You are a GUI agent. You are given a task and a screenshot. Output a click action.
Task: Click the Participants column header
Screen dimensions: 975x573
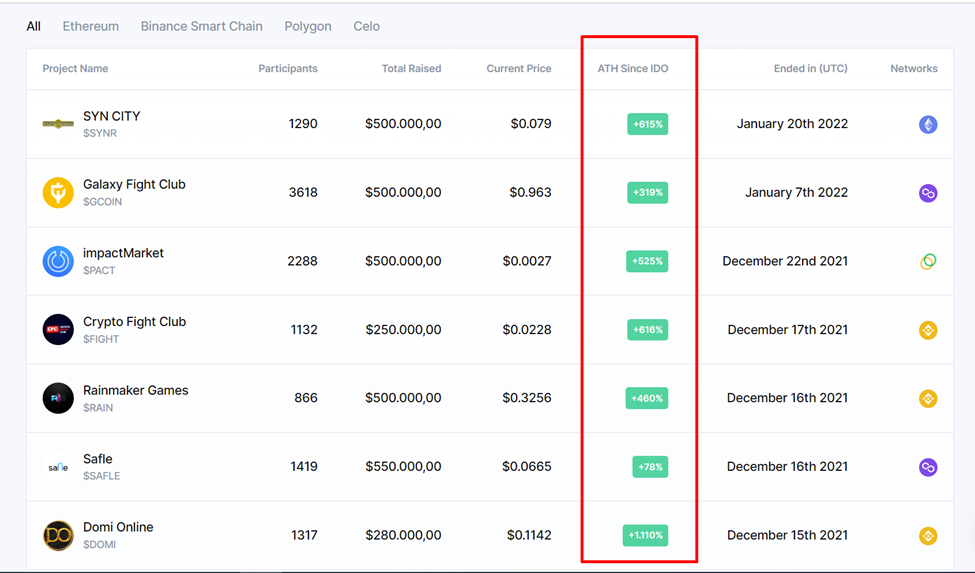tap(288, 68)
